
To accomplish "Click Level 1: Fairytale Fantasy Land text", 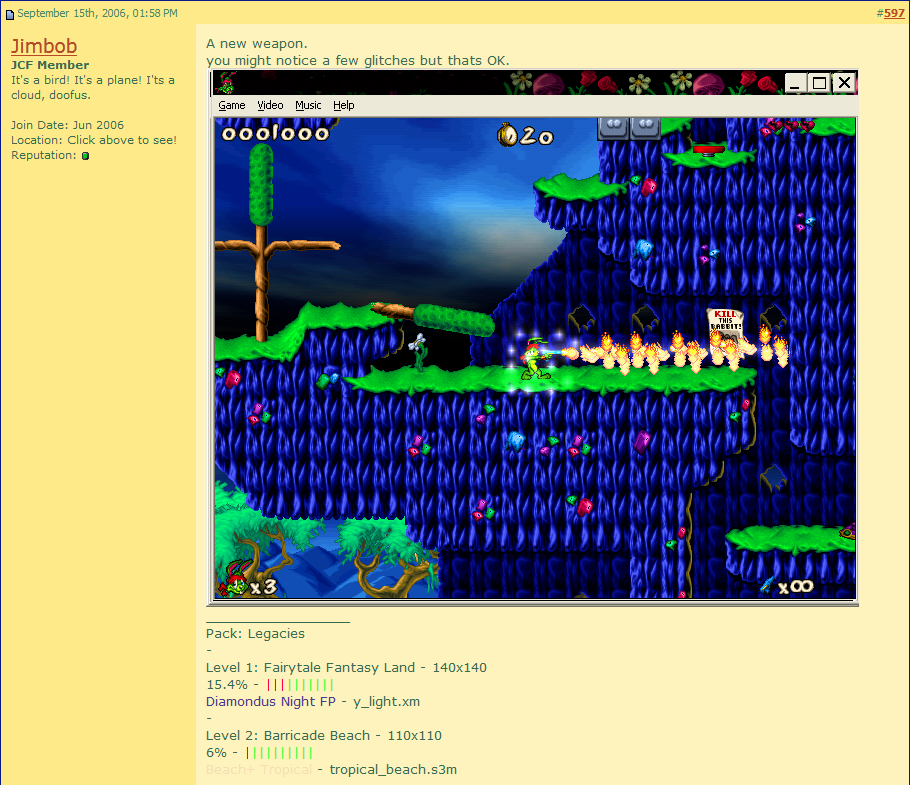I will [310, 667].
